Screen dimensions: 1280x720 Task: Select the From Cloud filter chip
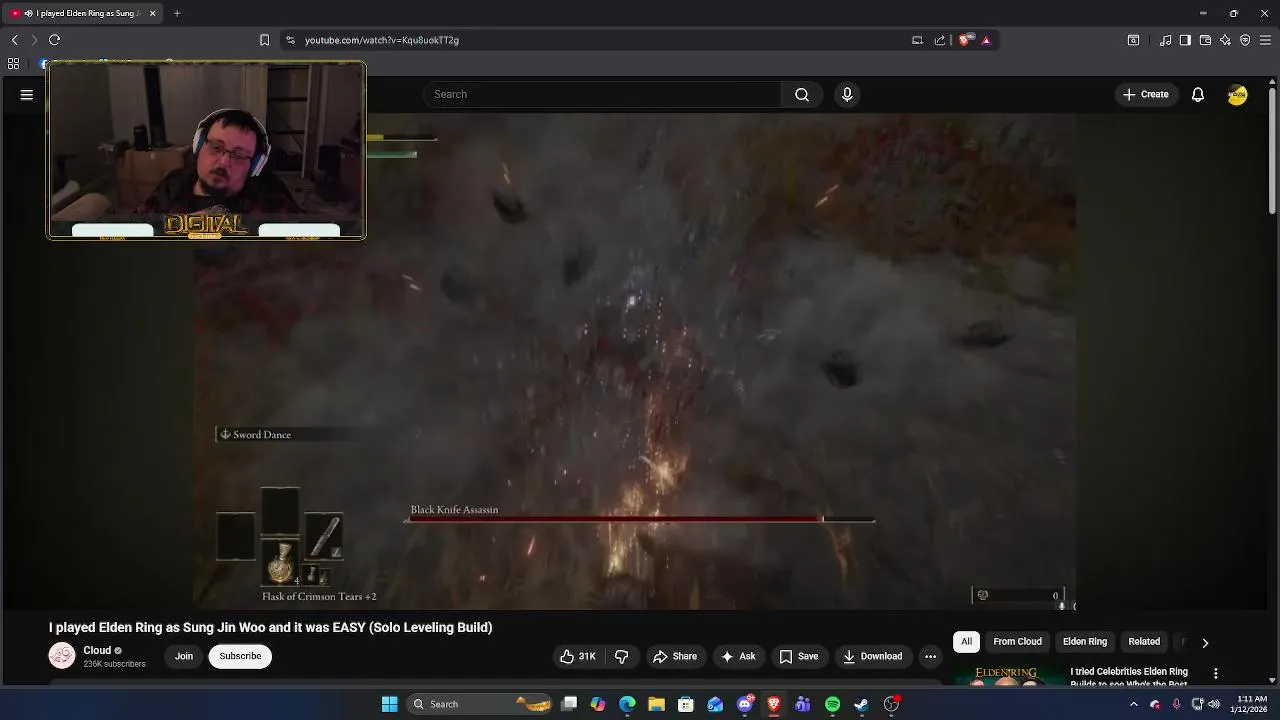1017,641
